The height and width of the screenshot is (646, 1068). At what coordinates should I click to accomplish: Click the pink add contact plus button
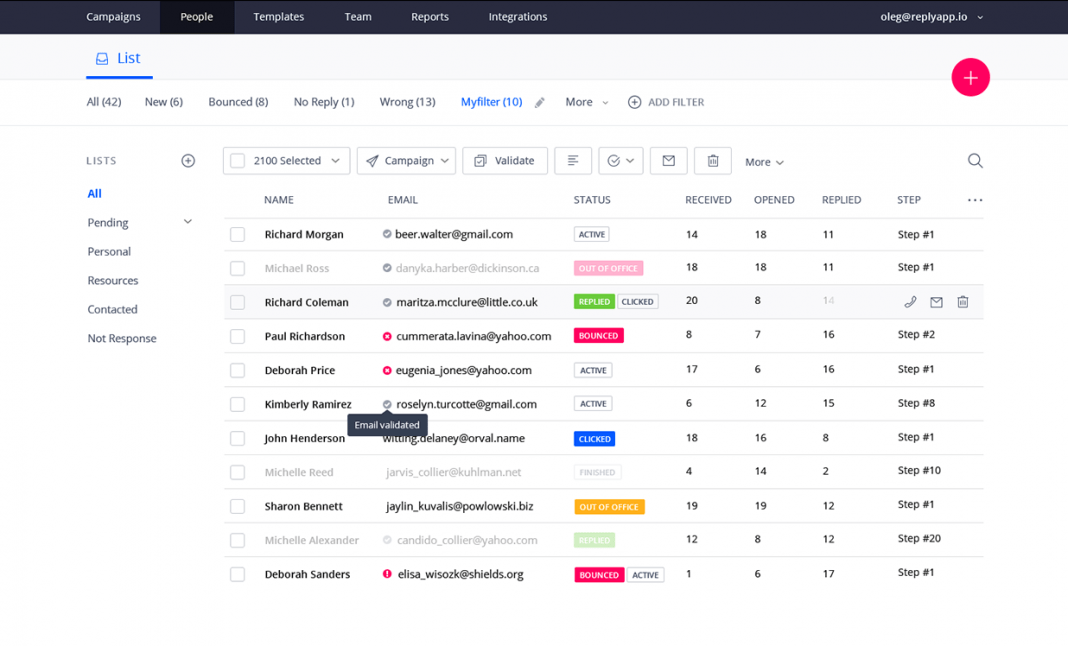970,77
